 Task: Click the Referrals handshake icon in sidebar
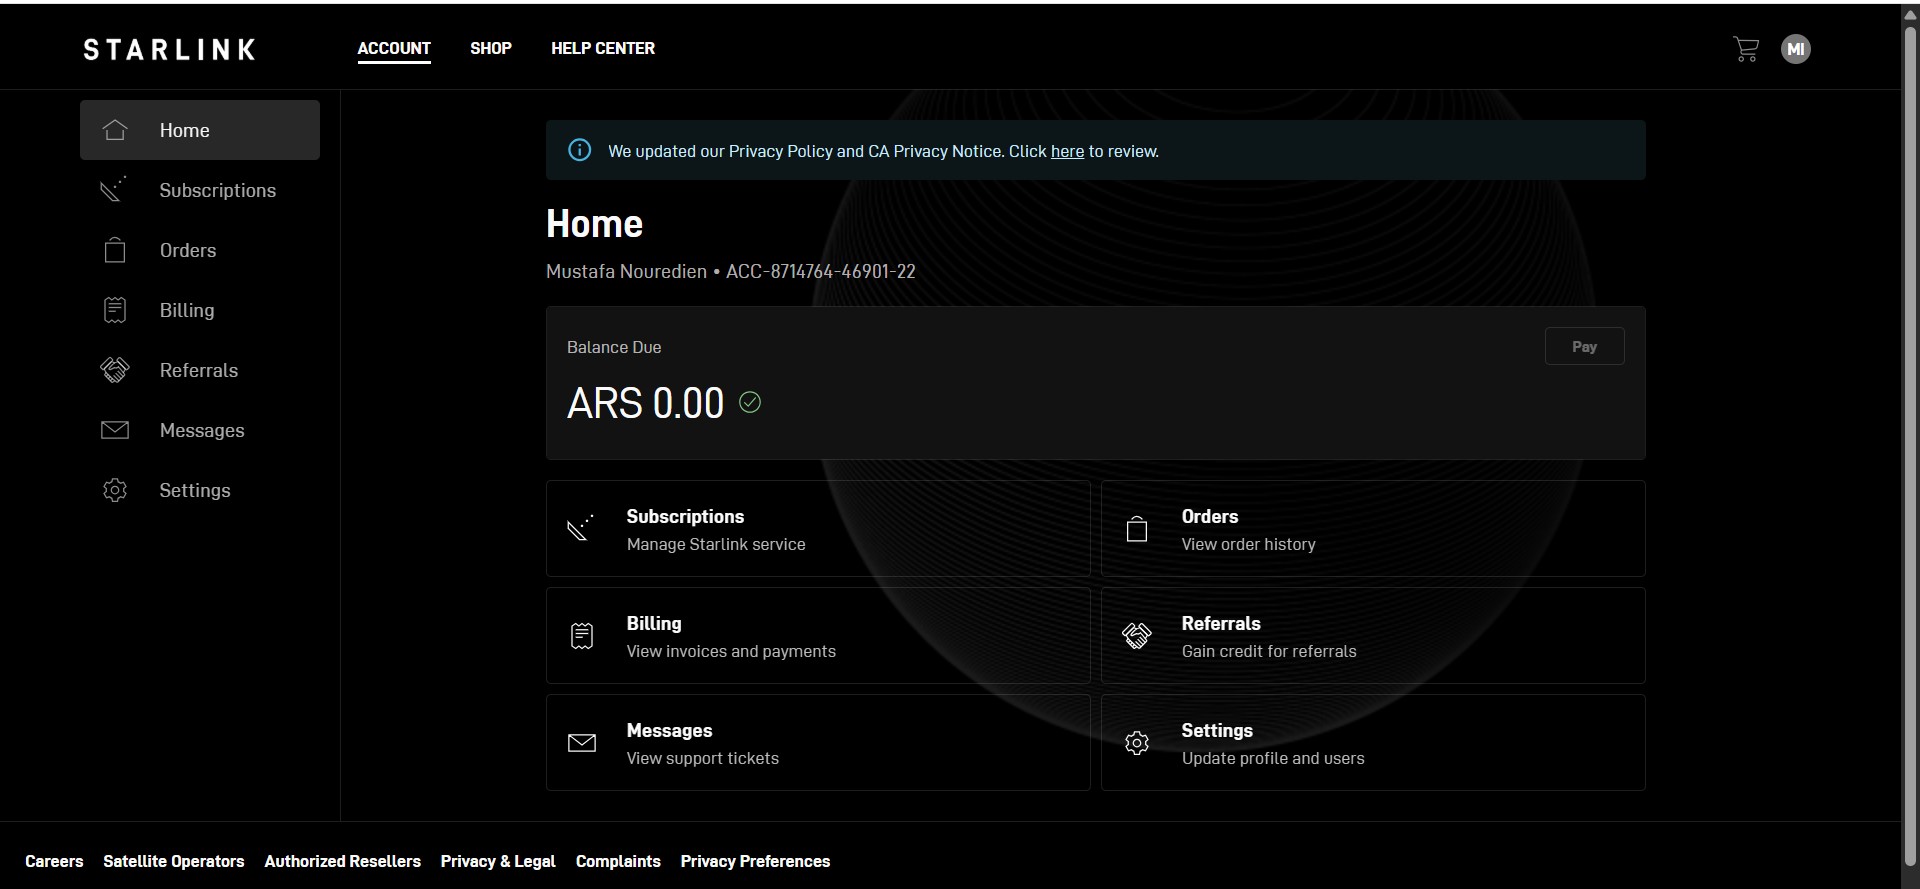coord(115,370)
